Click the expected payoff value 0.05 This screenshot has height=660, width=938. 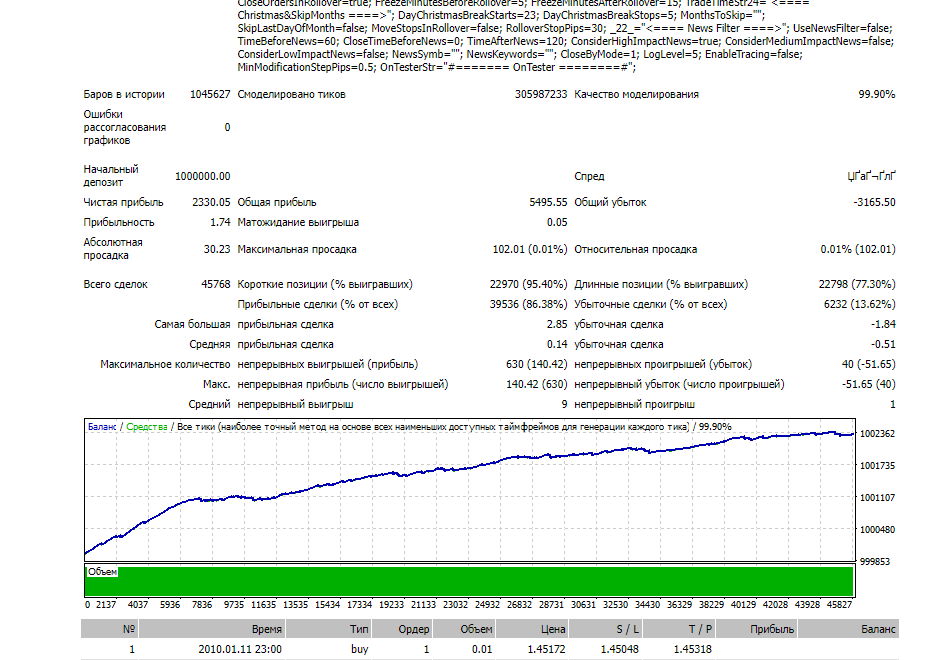pyautogui.click(x=557, y=222)
